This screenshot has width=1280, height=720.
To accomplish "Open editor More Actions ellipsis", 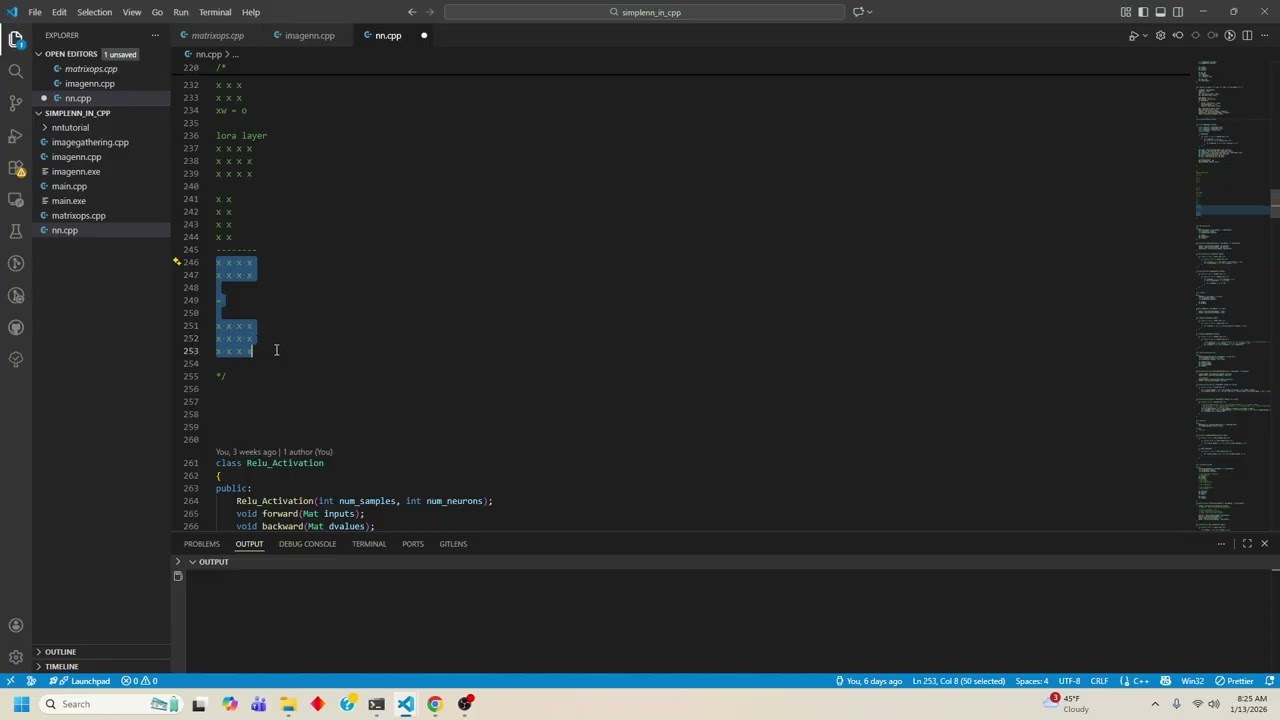I will tap(1264, 35).
